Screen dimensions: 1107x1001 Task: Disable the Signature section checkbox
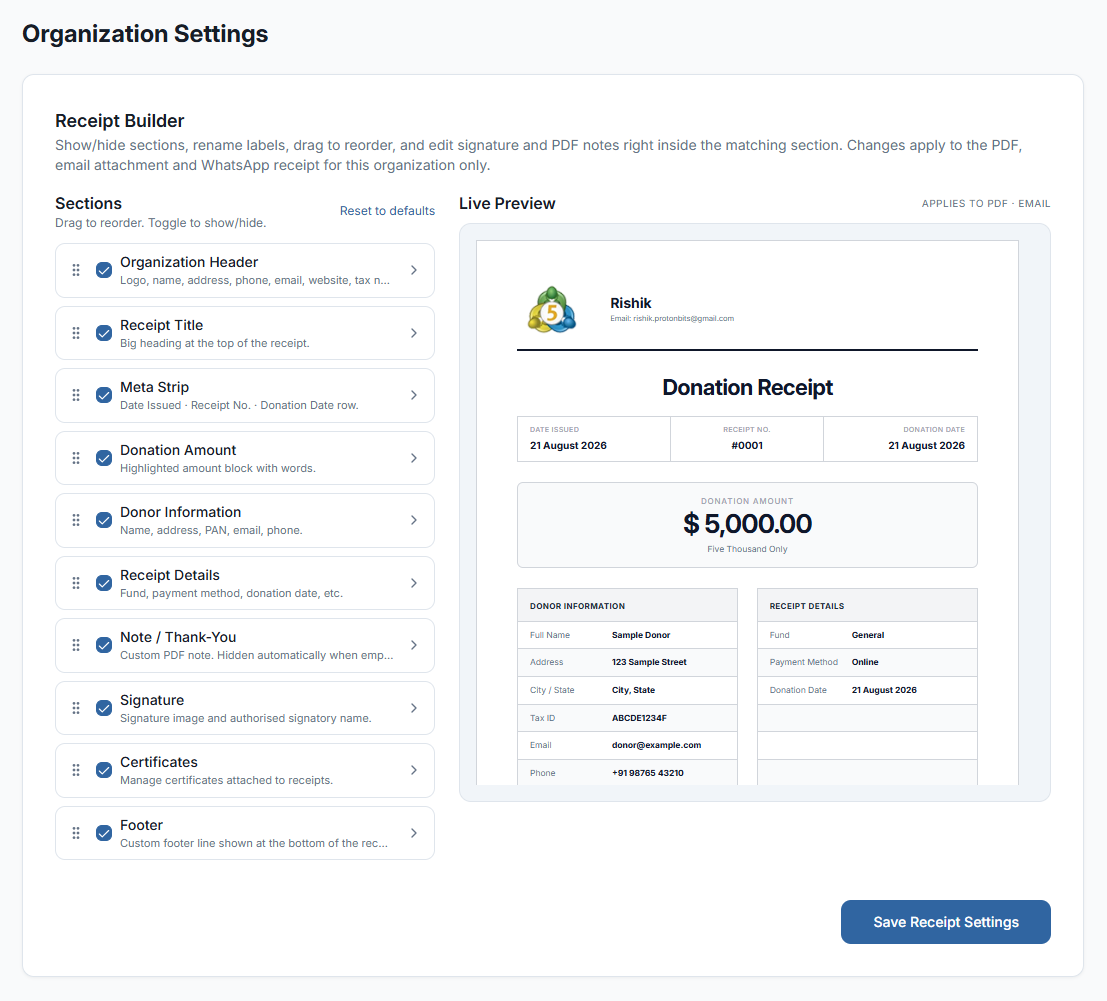(104, 708)
